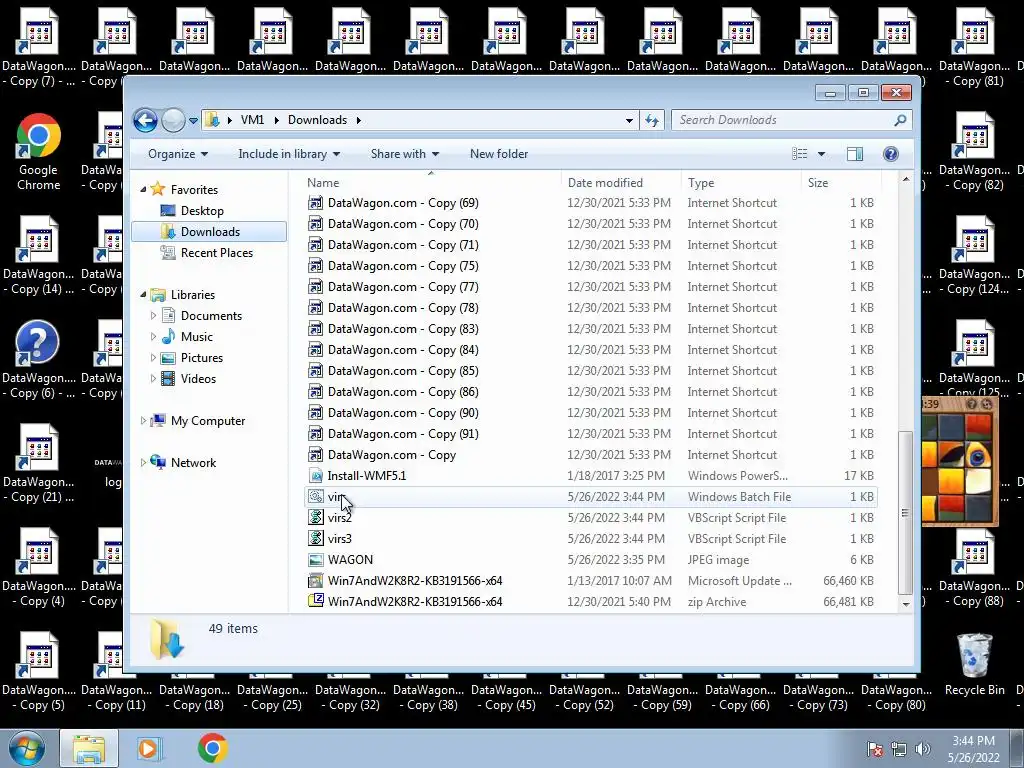Click the Back navigation arrow in Explorer

[145, 120]
